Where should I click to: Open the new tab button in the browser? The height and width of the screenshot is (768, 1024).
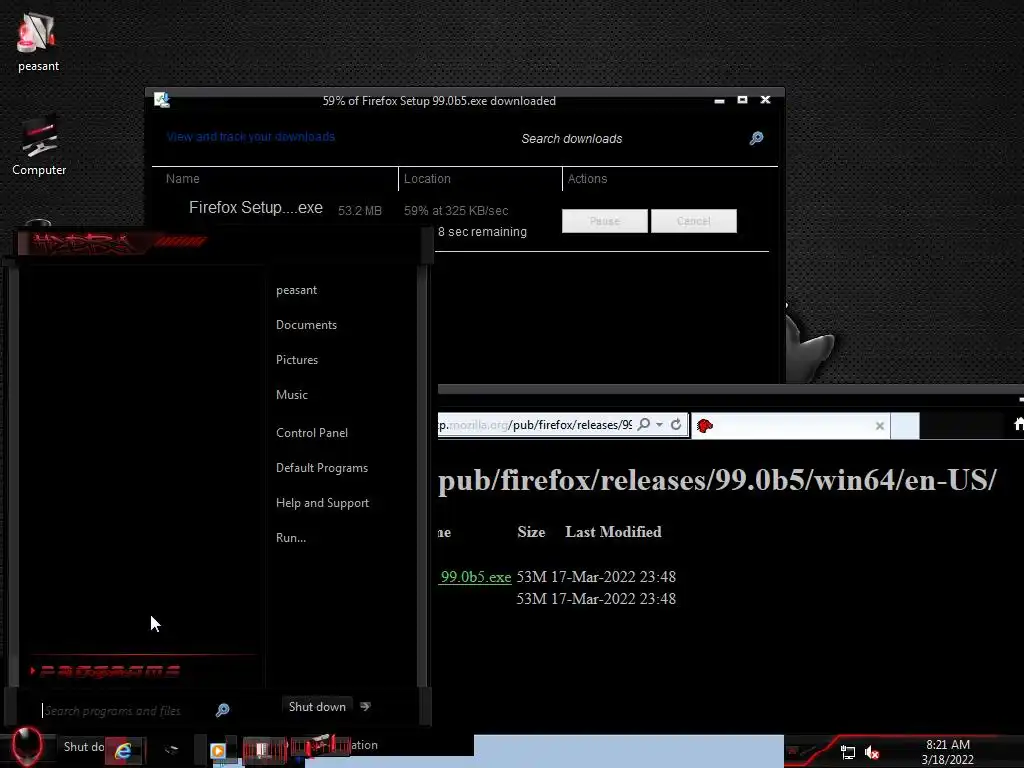pos(904,426)
